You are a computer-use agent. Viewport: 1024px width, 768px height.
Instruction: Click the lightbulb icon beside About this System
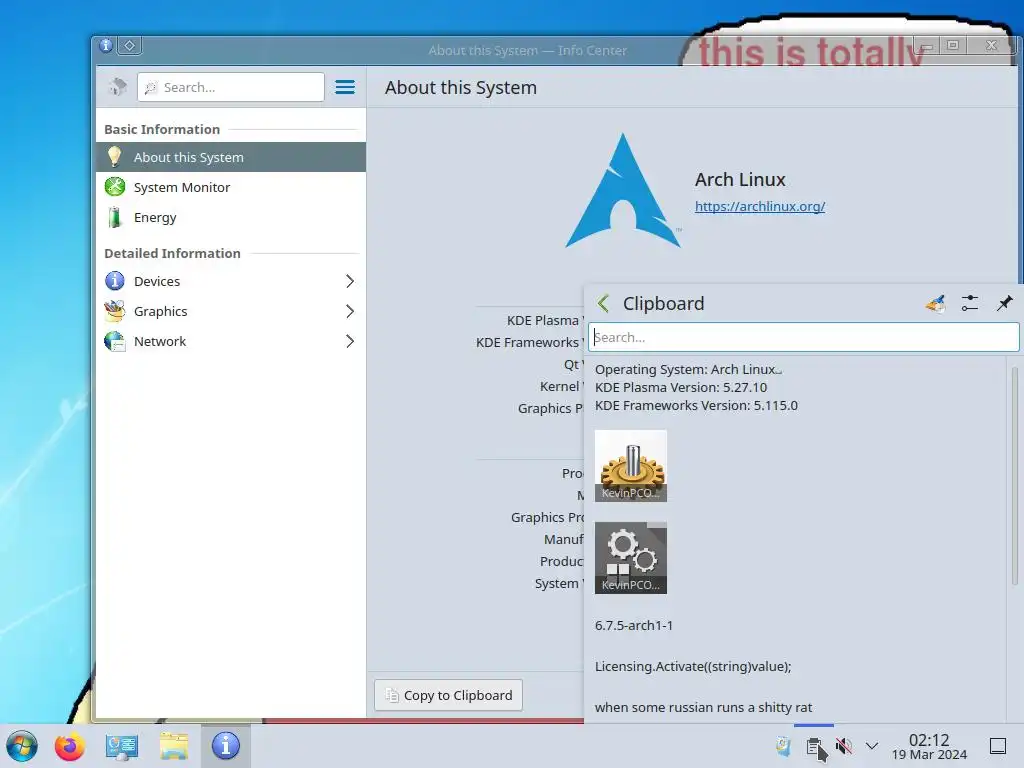pos(114,157)
